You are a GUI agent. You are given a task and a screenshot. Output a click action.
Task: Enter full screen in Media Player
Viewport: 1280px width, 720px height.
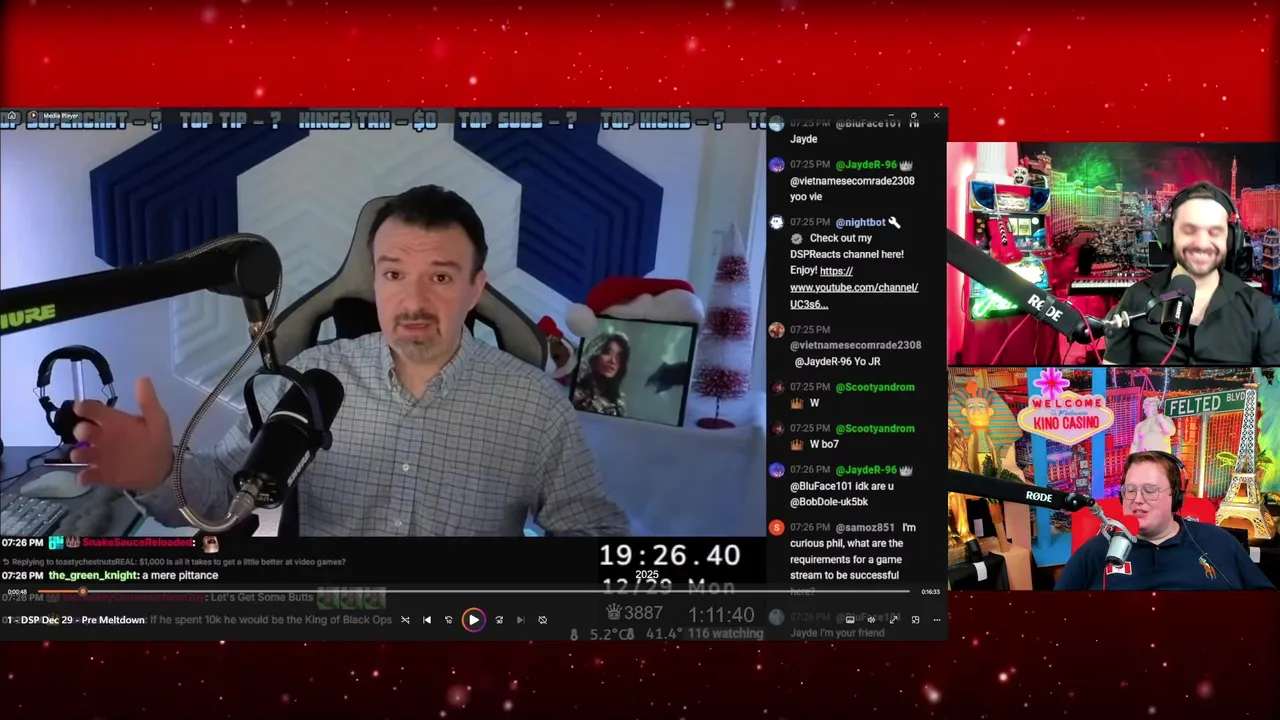tap(893, 620)
